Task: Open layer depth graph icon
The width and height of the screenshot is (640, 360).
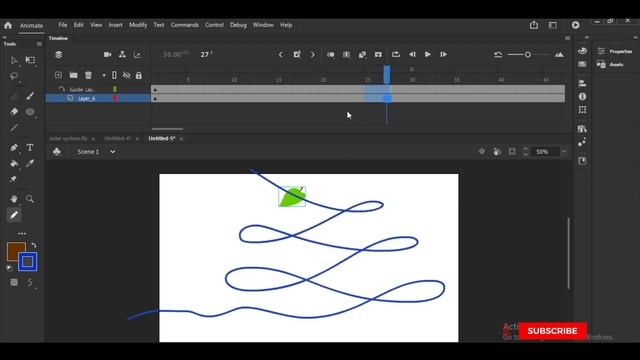Action: tap(137, 54)
